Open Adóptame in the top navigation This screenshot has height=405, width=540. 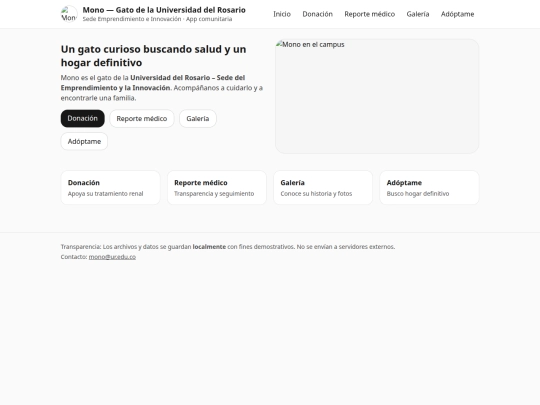tap(457, 14)
